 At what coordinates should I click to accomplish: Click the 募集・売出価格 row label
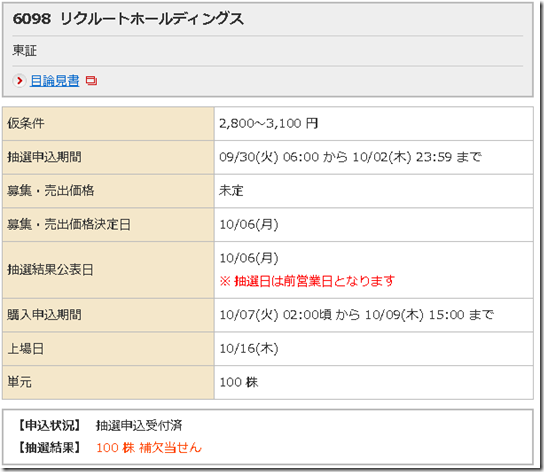(51, 191)
